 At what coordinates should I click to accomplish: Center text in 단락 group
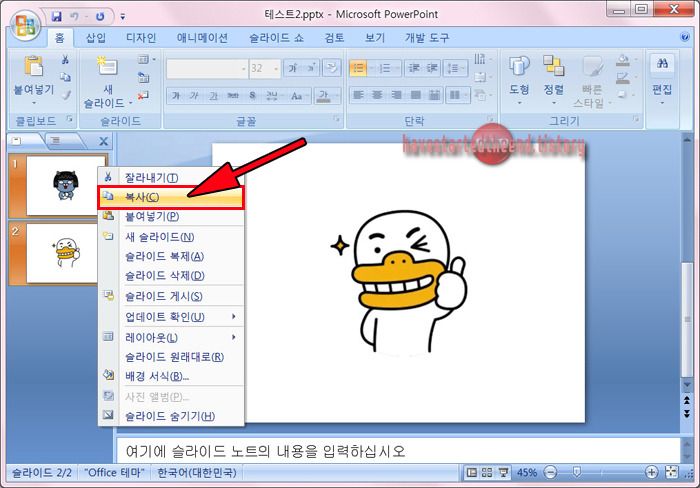(x=377, y=95)
